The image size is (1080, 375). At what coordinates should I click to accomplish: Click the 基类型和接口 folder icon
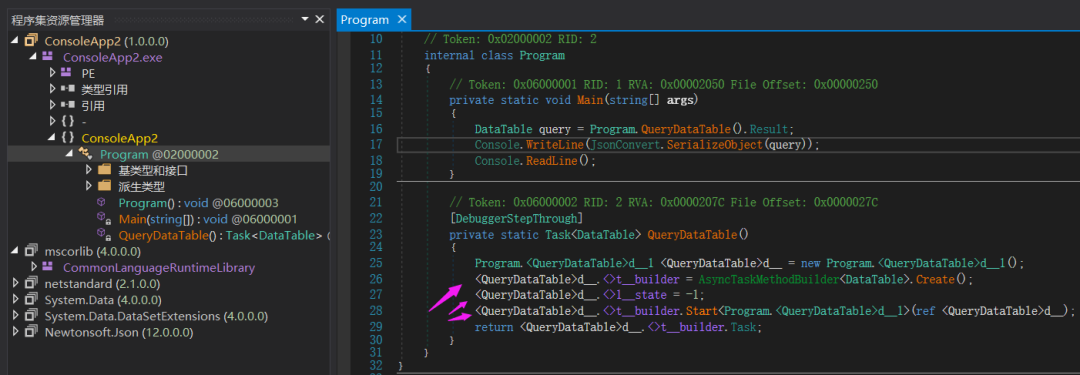[x=104, y=170]
